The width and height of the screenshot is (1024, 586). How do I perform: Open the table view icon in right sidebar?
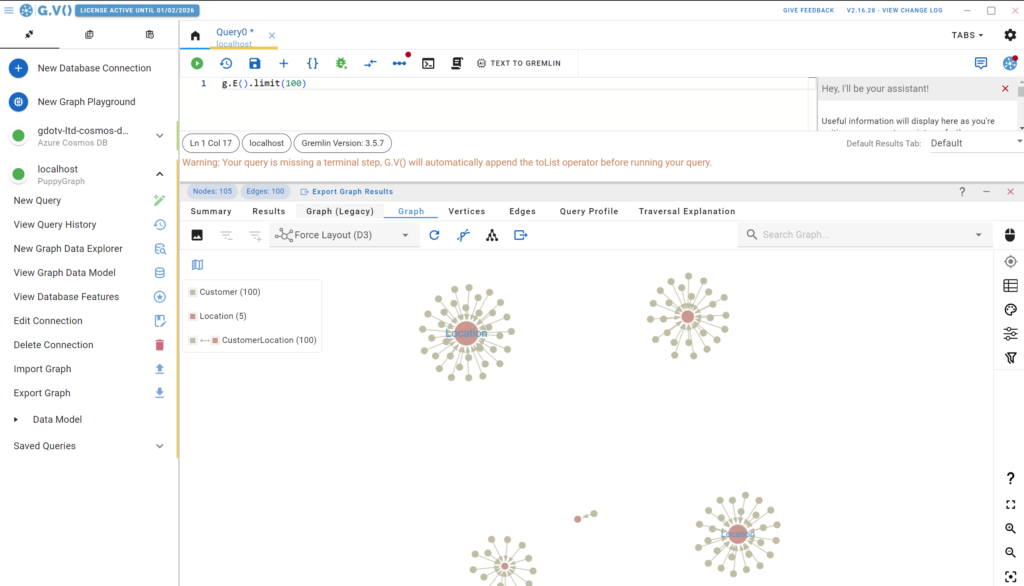pos(1010,285)
